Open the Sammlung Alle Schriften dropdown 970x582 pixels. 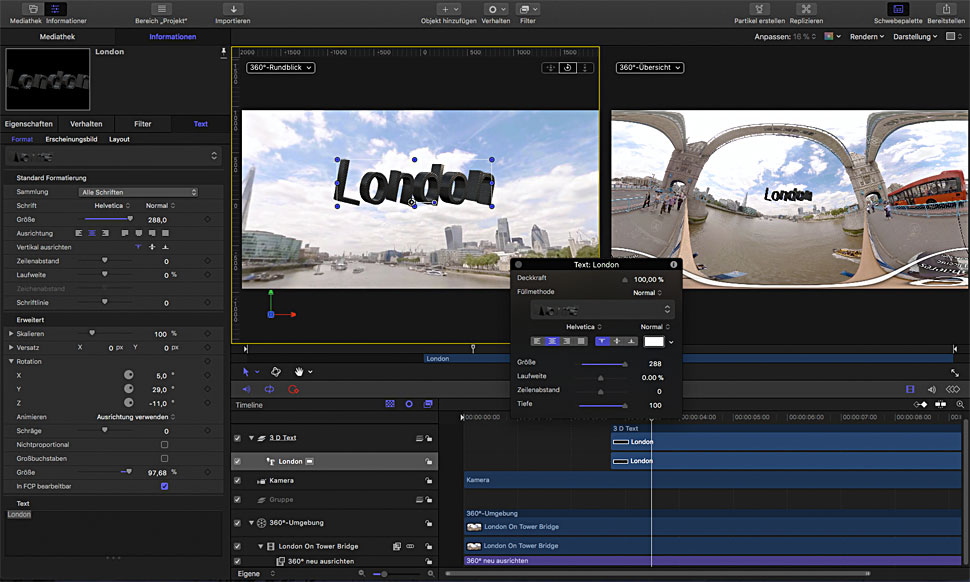click(x=139, y=192)
